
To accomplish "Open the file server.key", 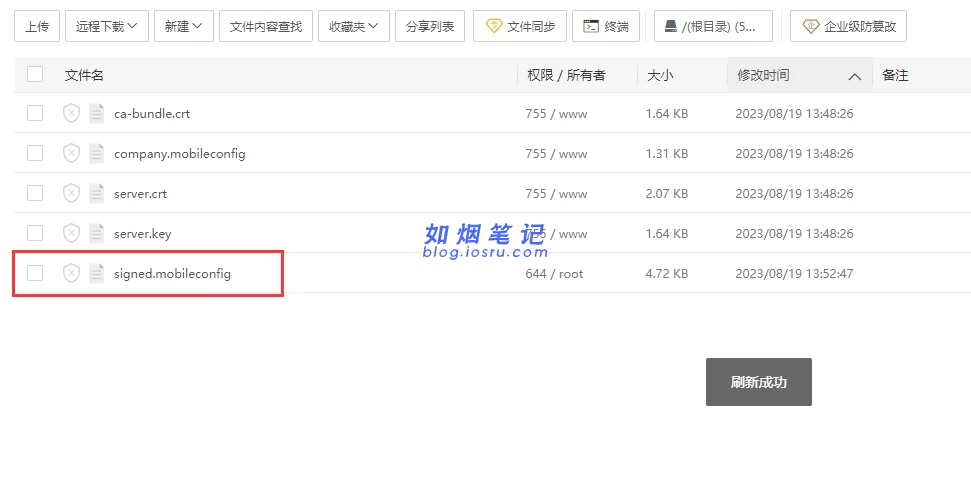I will point(142,234).
